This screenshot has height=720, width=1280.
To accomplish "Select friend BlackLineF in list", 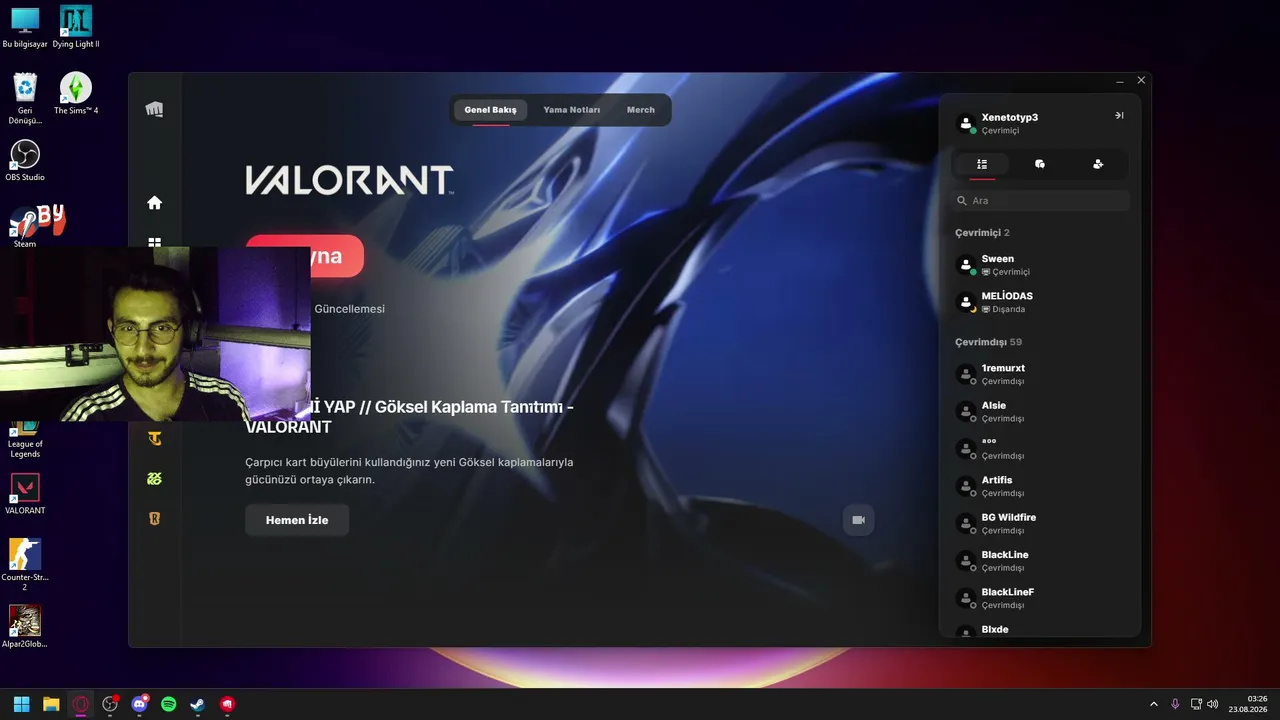I will [1040, 598].
